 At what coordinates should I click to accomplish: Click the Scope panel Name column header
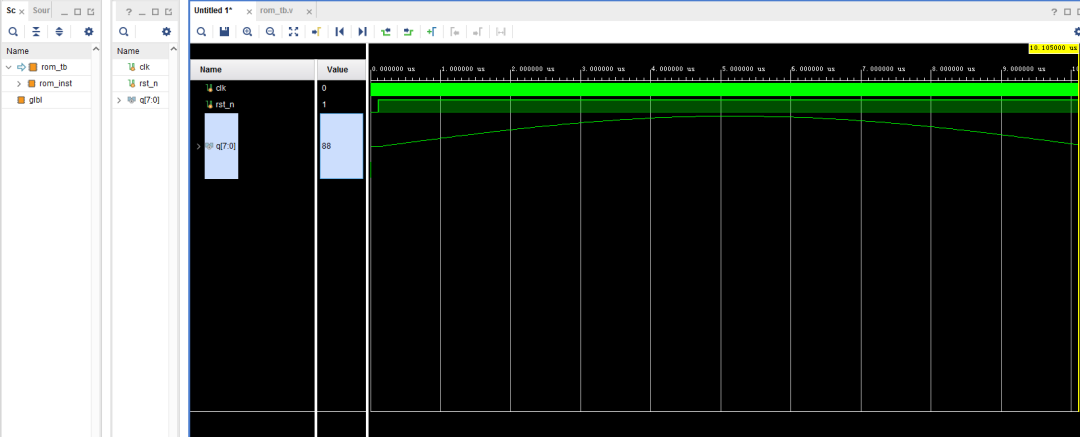(45, 51)
